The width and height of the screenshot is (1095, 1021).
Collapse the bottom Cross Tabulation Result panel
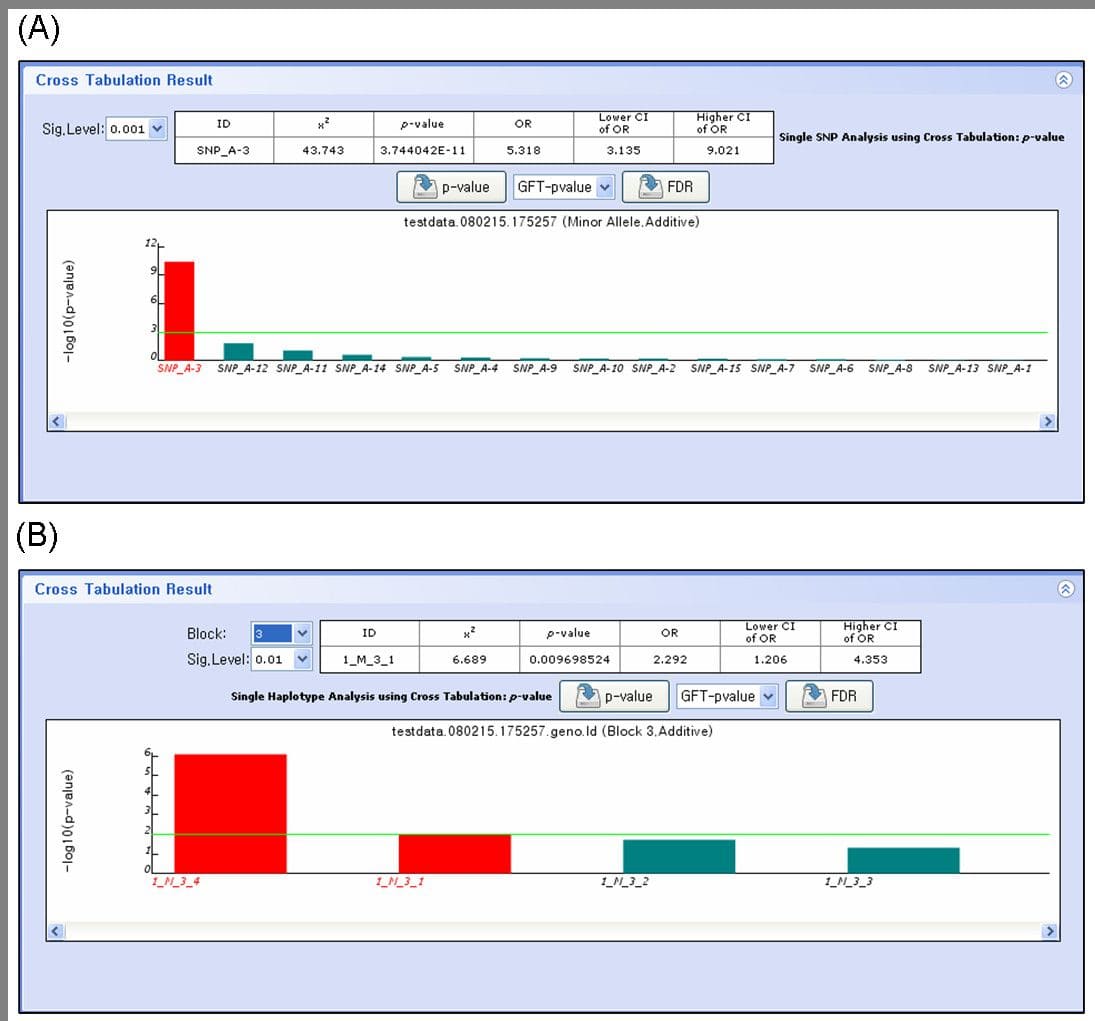pyautogui.click(x=1066, y=590)
